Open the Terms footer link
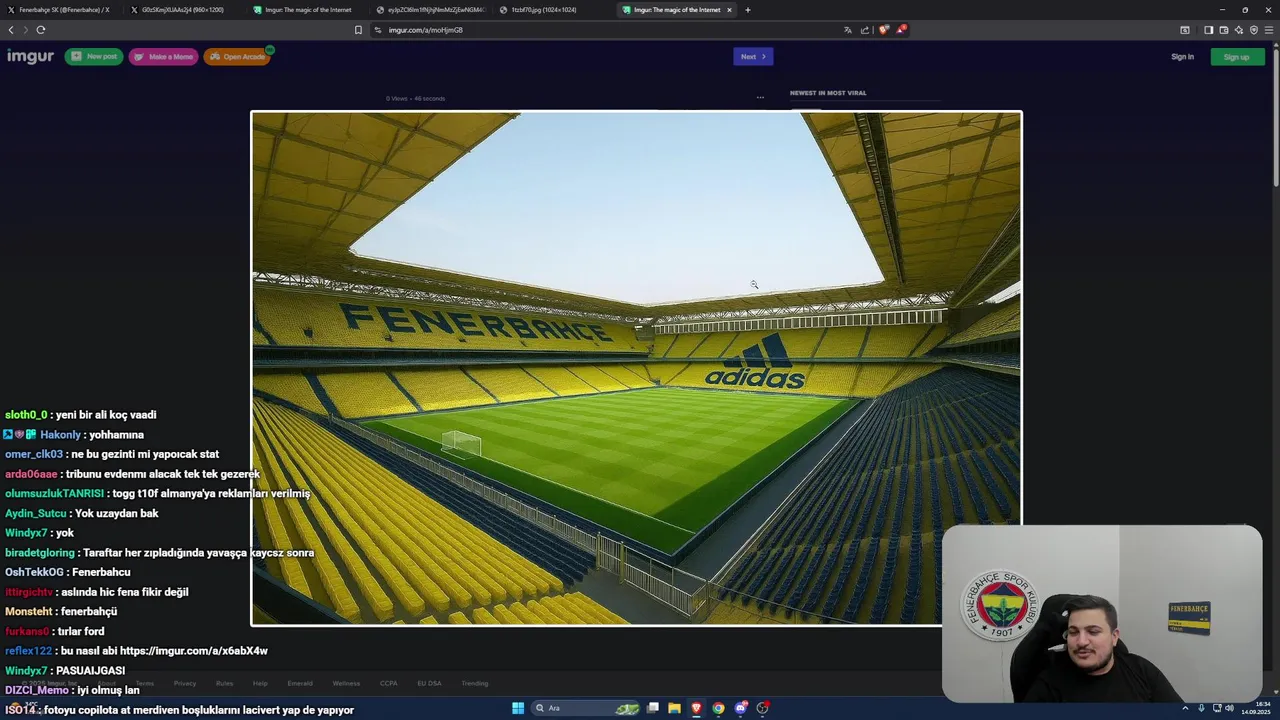This screenshot has width=1280, height=720. click(145, 683)
